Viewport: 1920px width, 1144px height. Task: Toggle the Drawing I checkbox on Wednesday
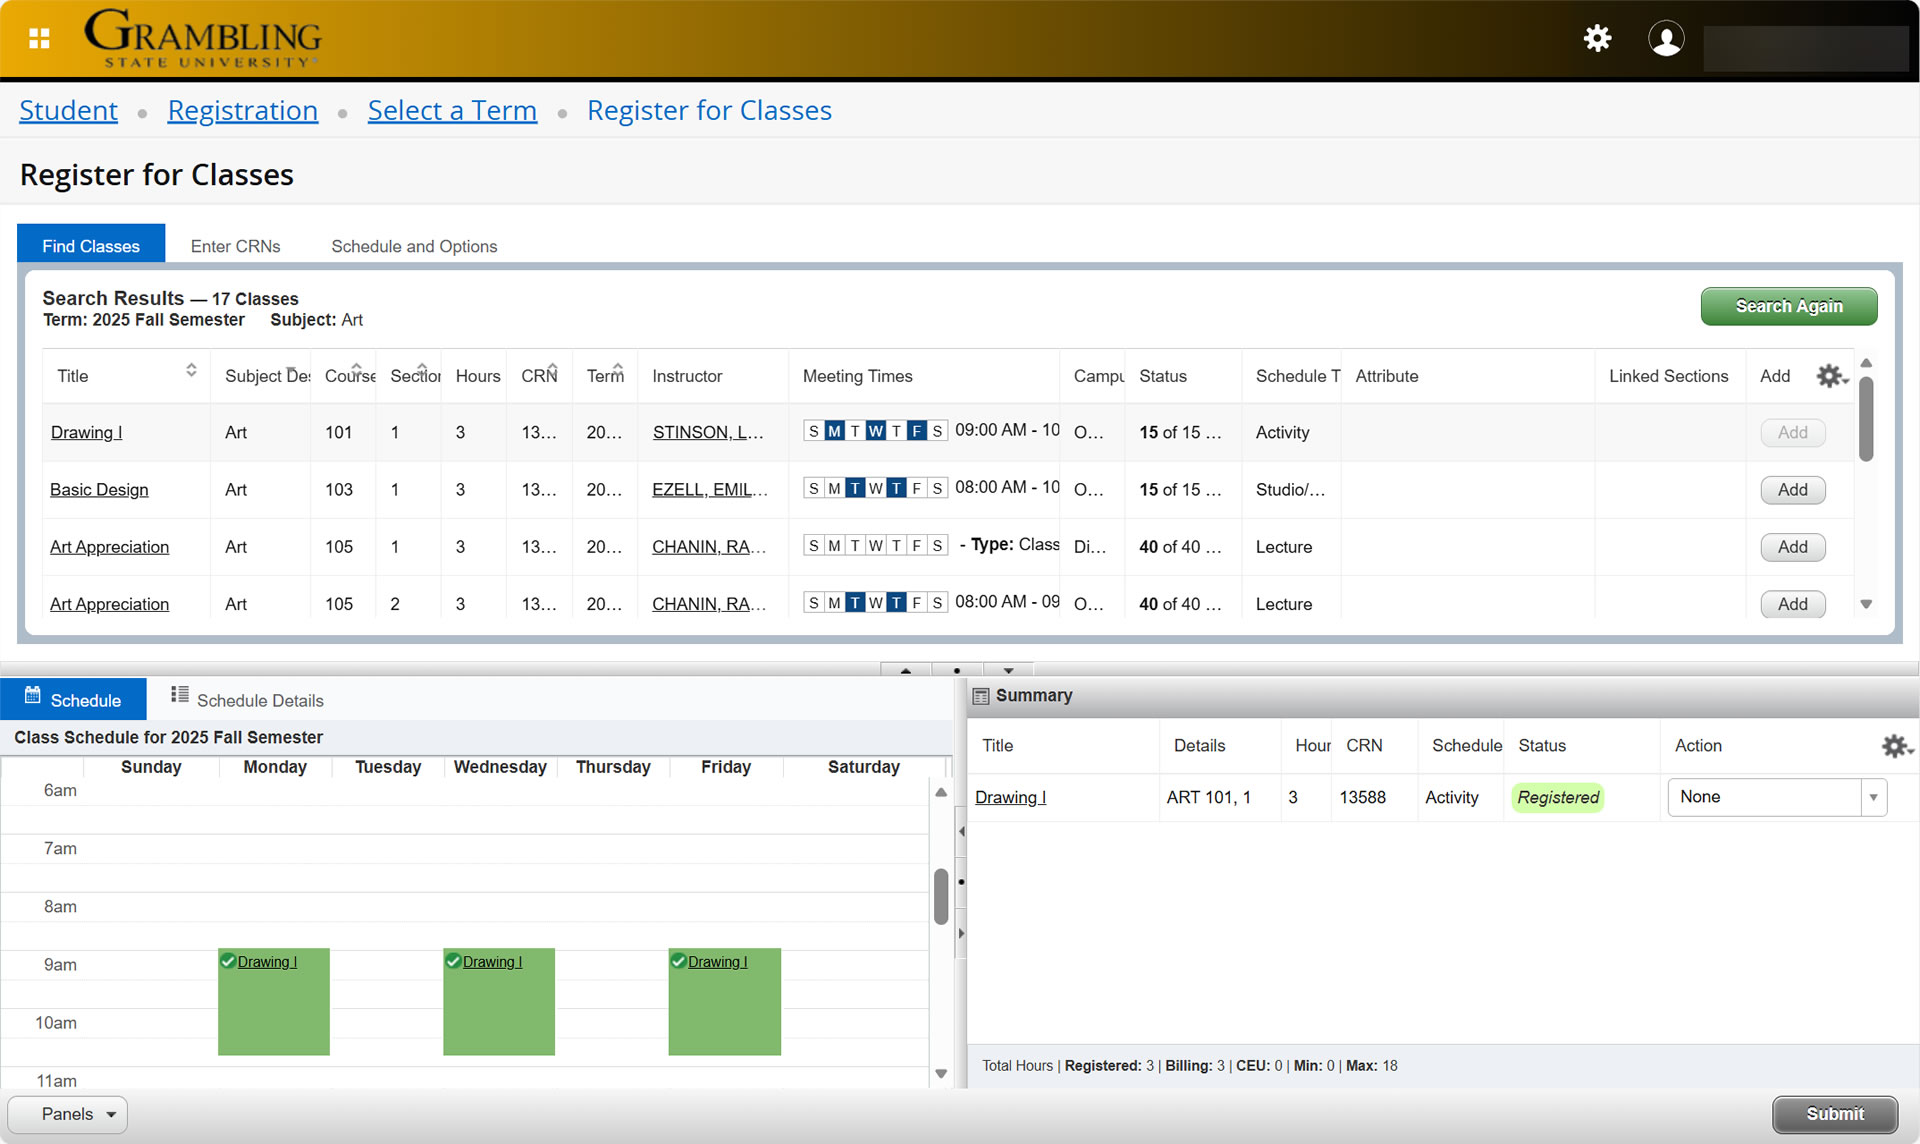click(454, 960)
